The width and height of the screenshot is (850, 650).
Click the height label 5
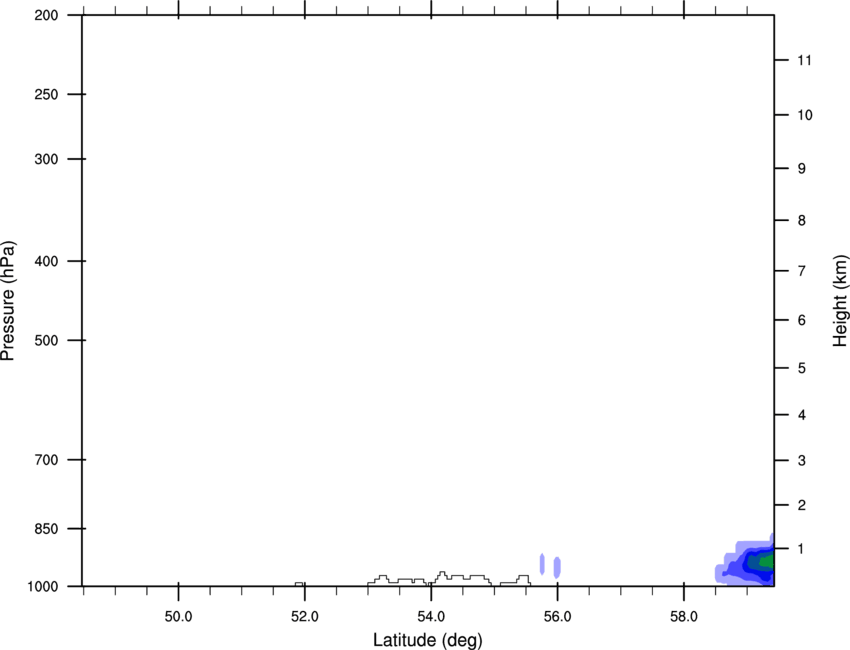click(802, 368)
